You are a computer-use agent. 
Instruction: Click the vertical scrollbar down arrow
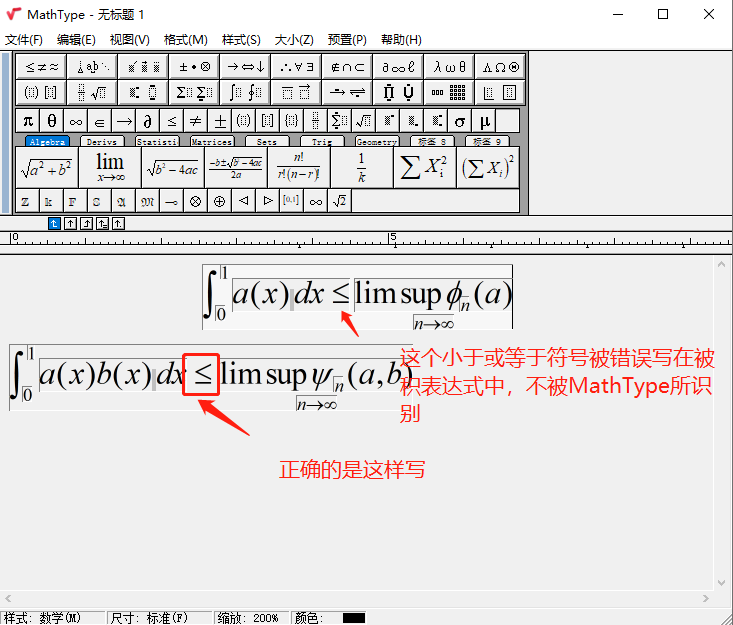(721, 583)
